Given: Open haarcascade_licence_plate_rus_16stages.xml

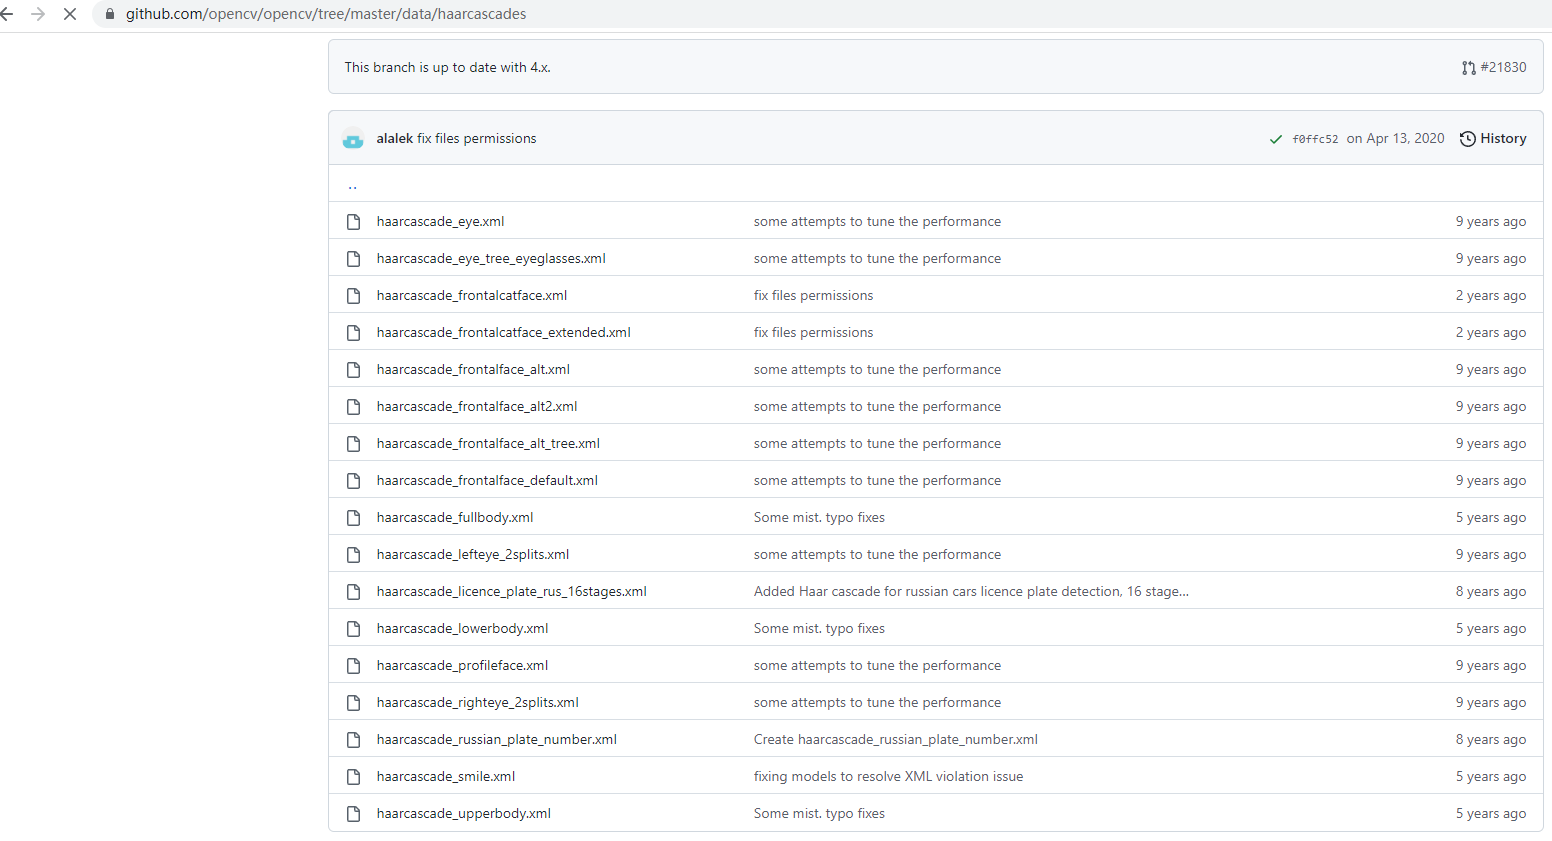Looking at the screenshot, I should coord(512,591).
